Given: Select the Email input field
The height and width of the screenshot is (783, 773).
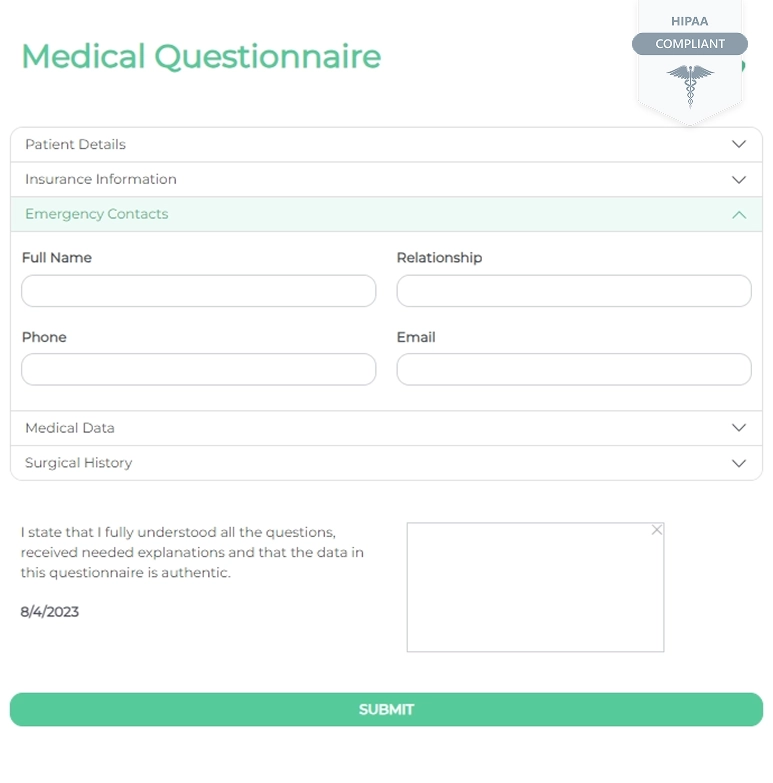Looking at the screenshot, I should click(x=574, y=369).
